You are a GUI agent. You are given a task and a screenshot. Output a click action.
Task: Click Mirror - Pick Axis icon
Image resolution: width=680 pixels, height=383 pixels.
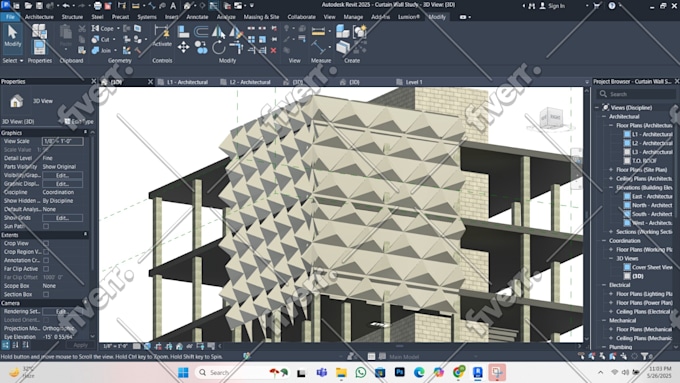click(219, 31)
